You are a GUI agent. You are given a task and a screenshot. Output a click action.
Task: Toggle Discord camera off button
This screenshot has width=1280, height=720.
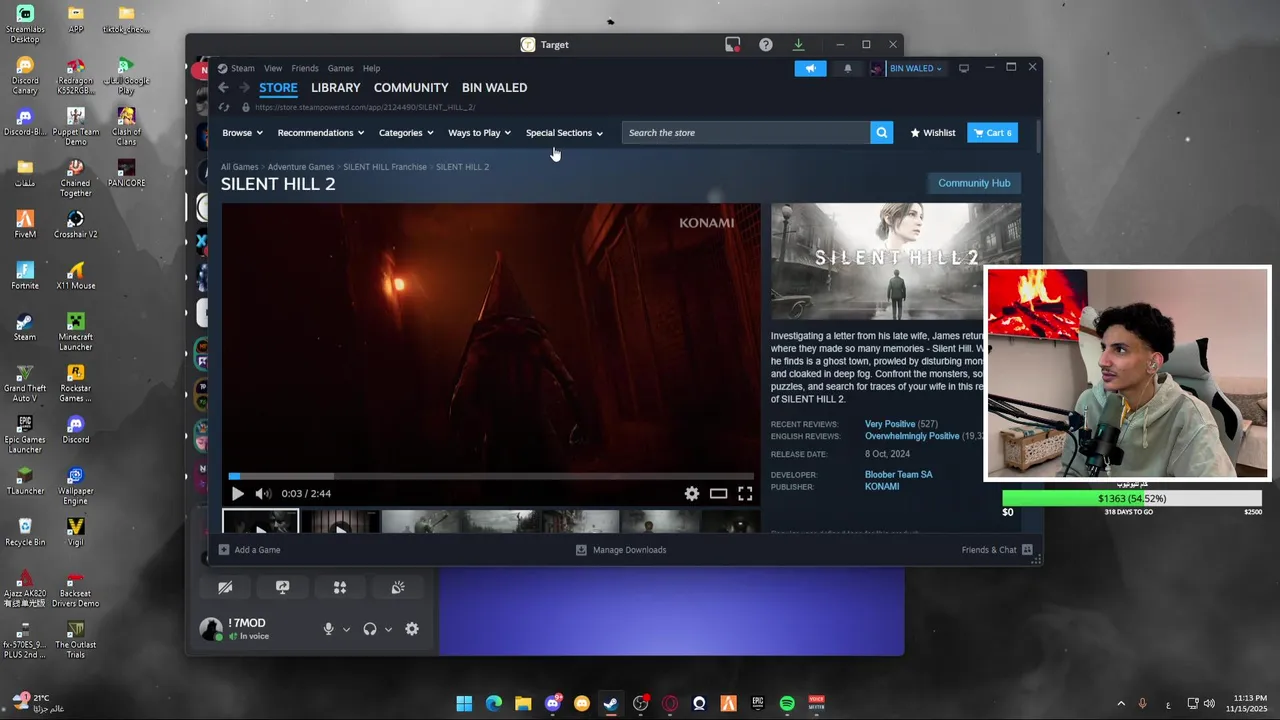tap(225, 588)
